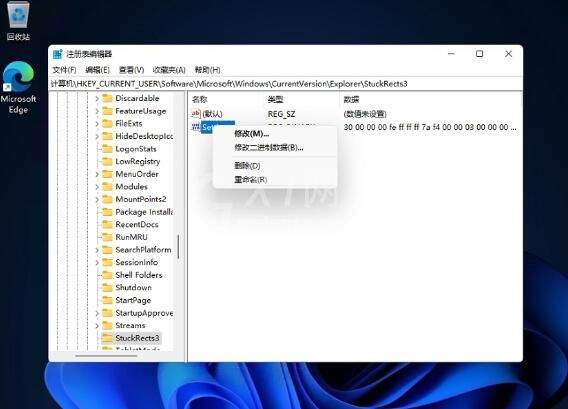Expand the StartupApproved tree node
Viewport: 568px width, 409px height.
point(97,313)
